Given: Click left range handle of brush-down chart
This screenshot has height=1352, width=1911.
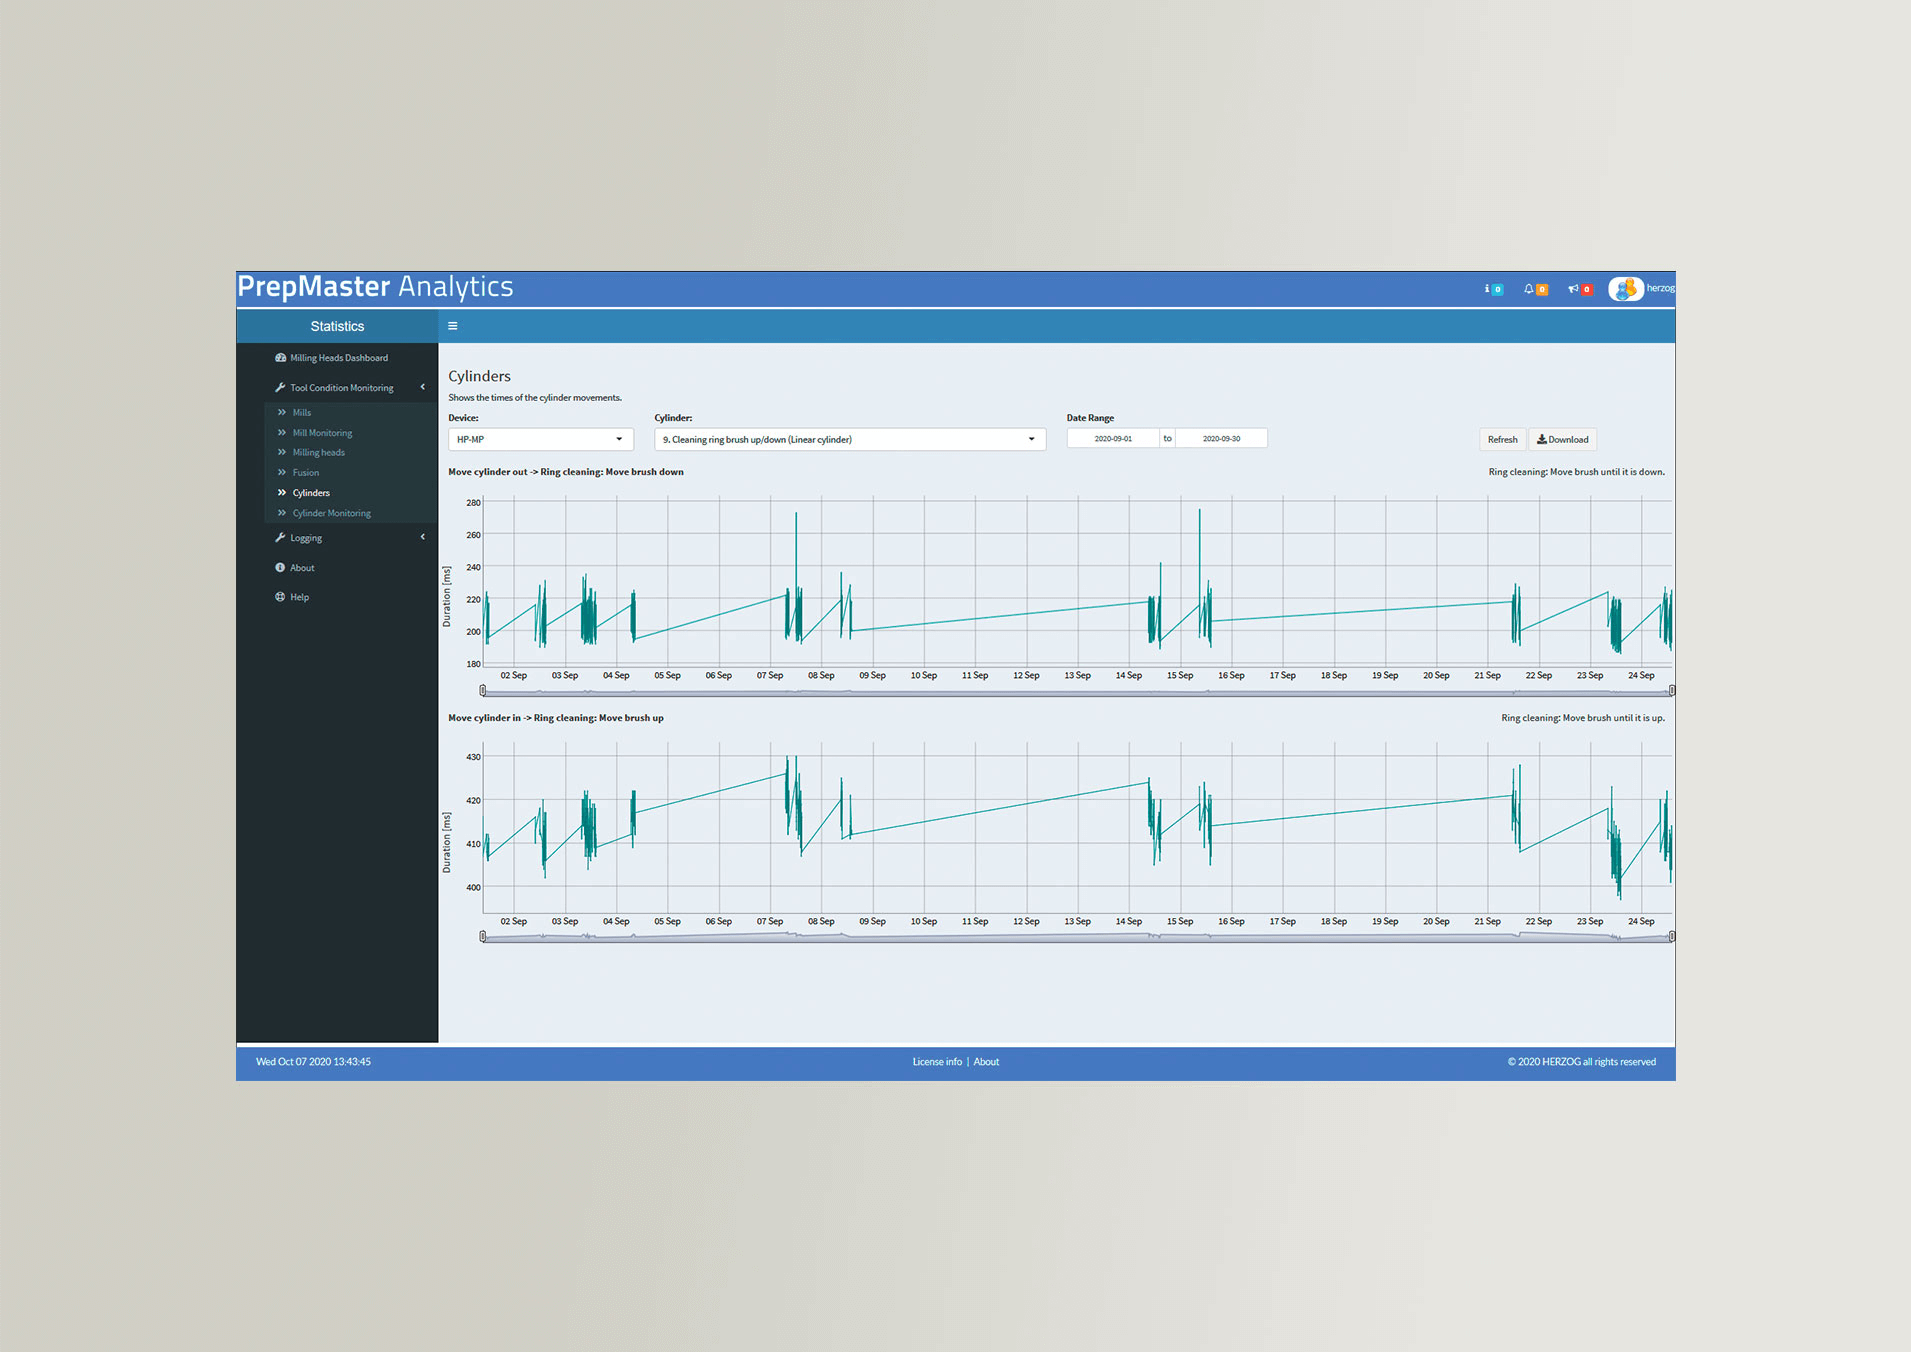Looking at the screenshot, I should [x=483, y=691].
